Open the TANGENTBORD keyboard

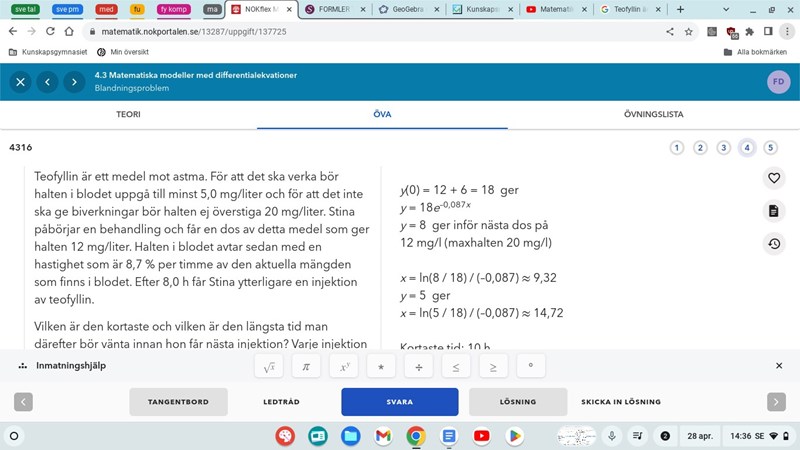tap(178, 402)
